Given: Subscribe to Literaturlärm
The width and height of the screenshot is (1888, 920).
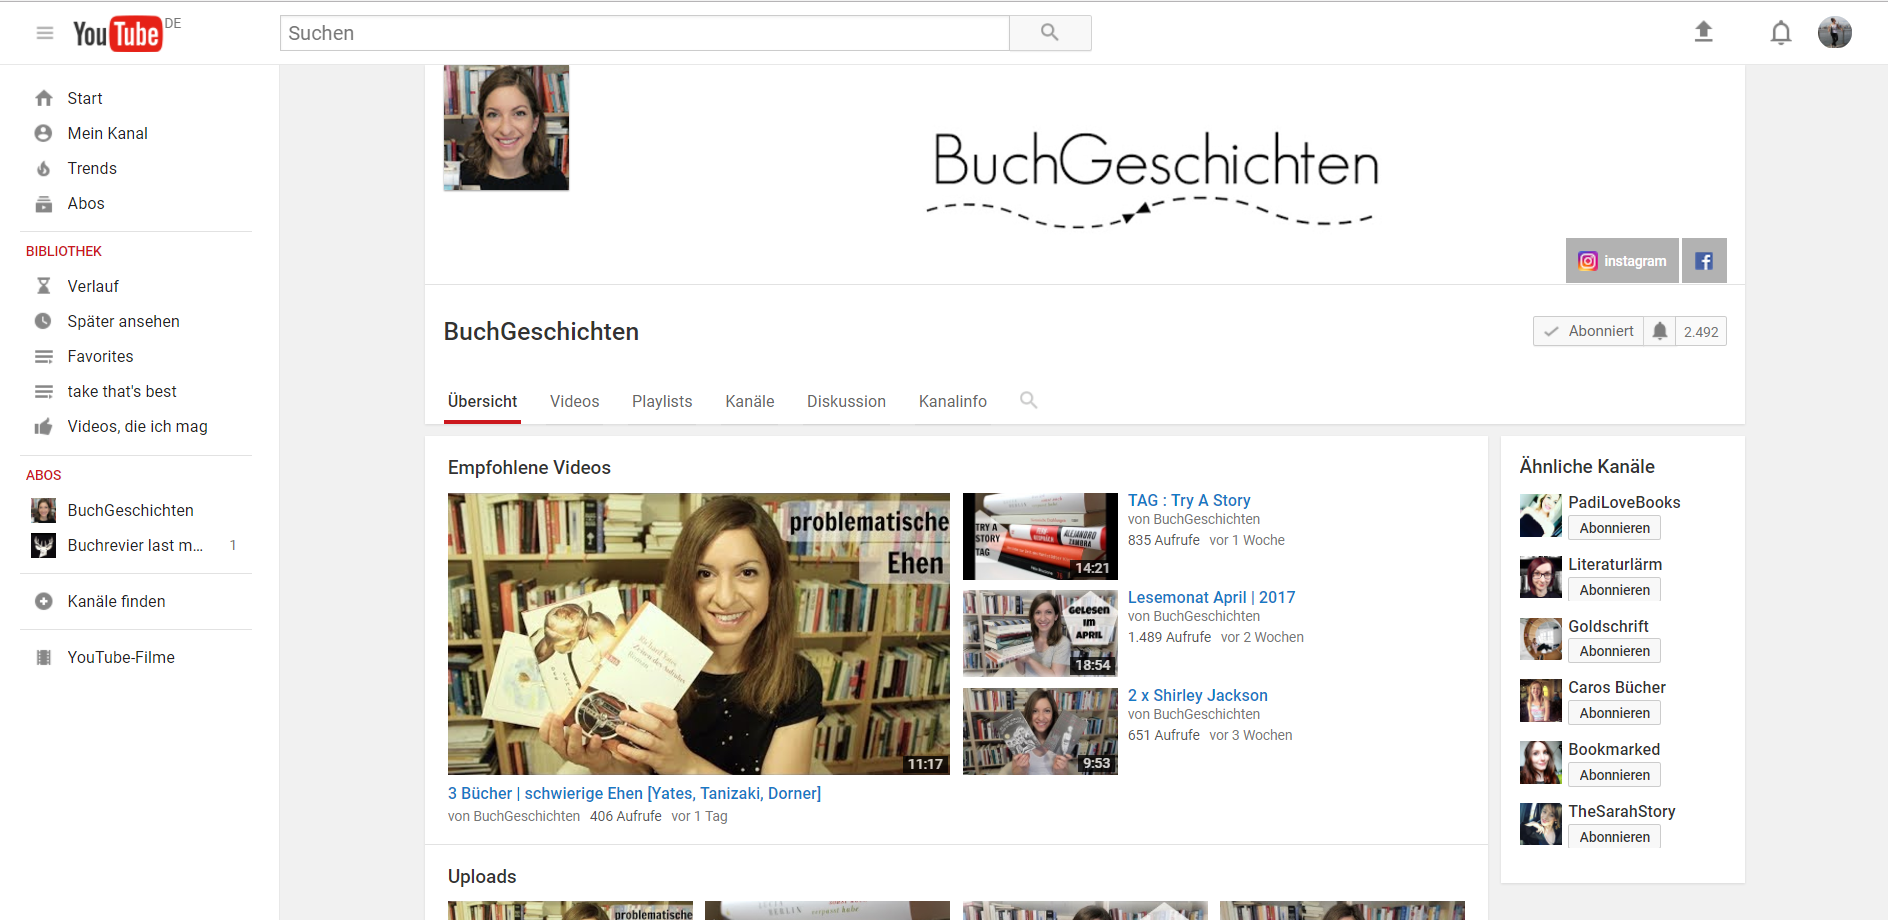Looking at the screenshot, I should [x=1614, y=590].
